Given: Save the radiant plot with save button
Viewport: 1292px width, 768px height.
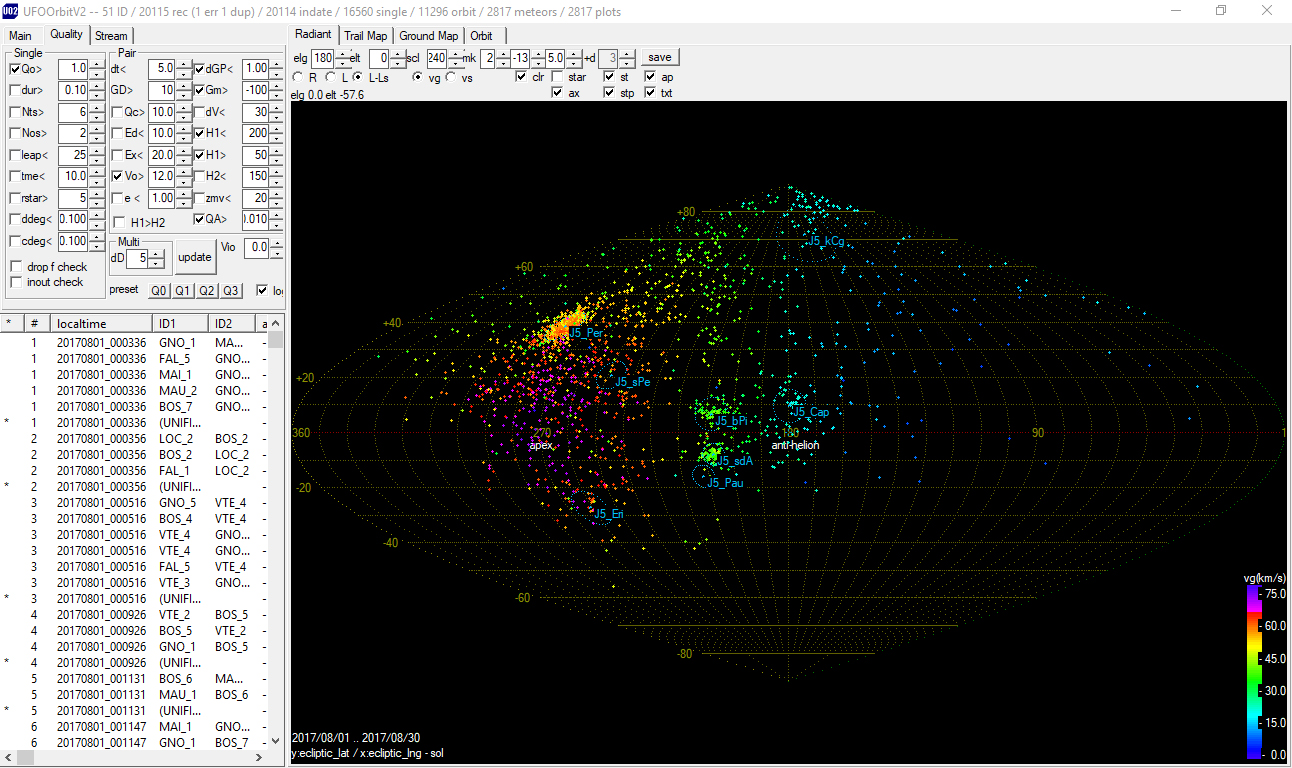Looking at the screenshot, I should tap(660, 57).
